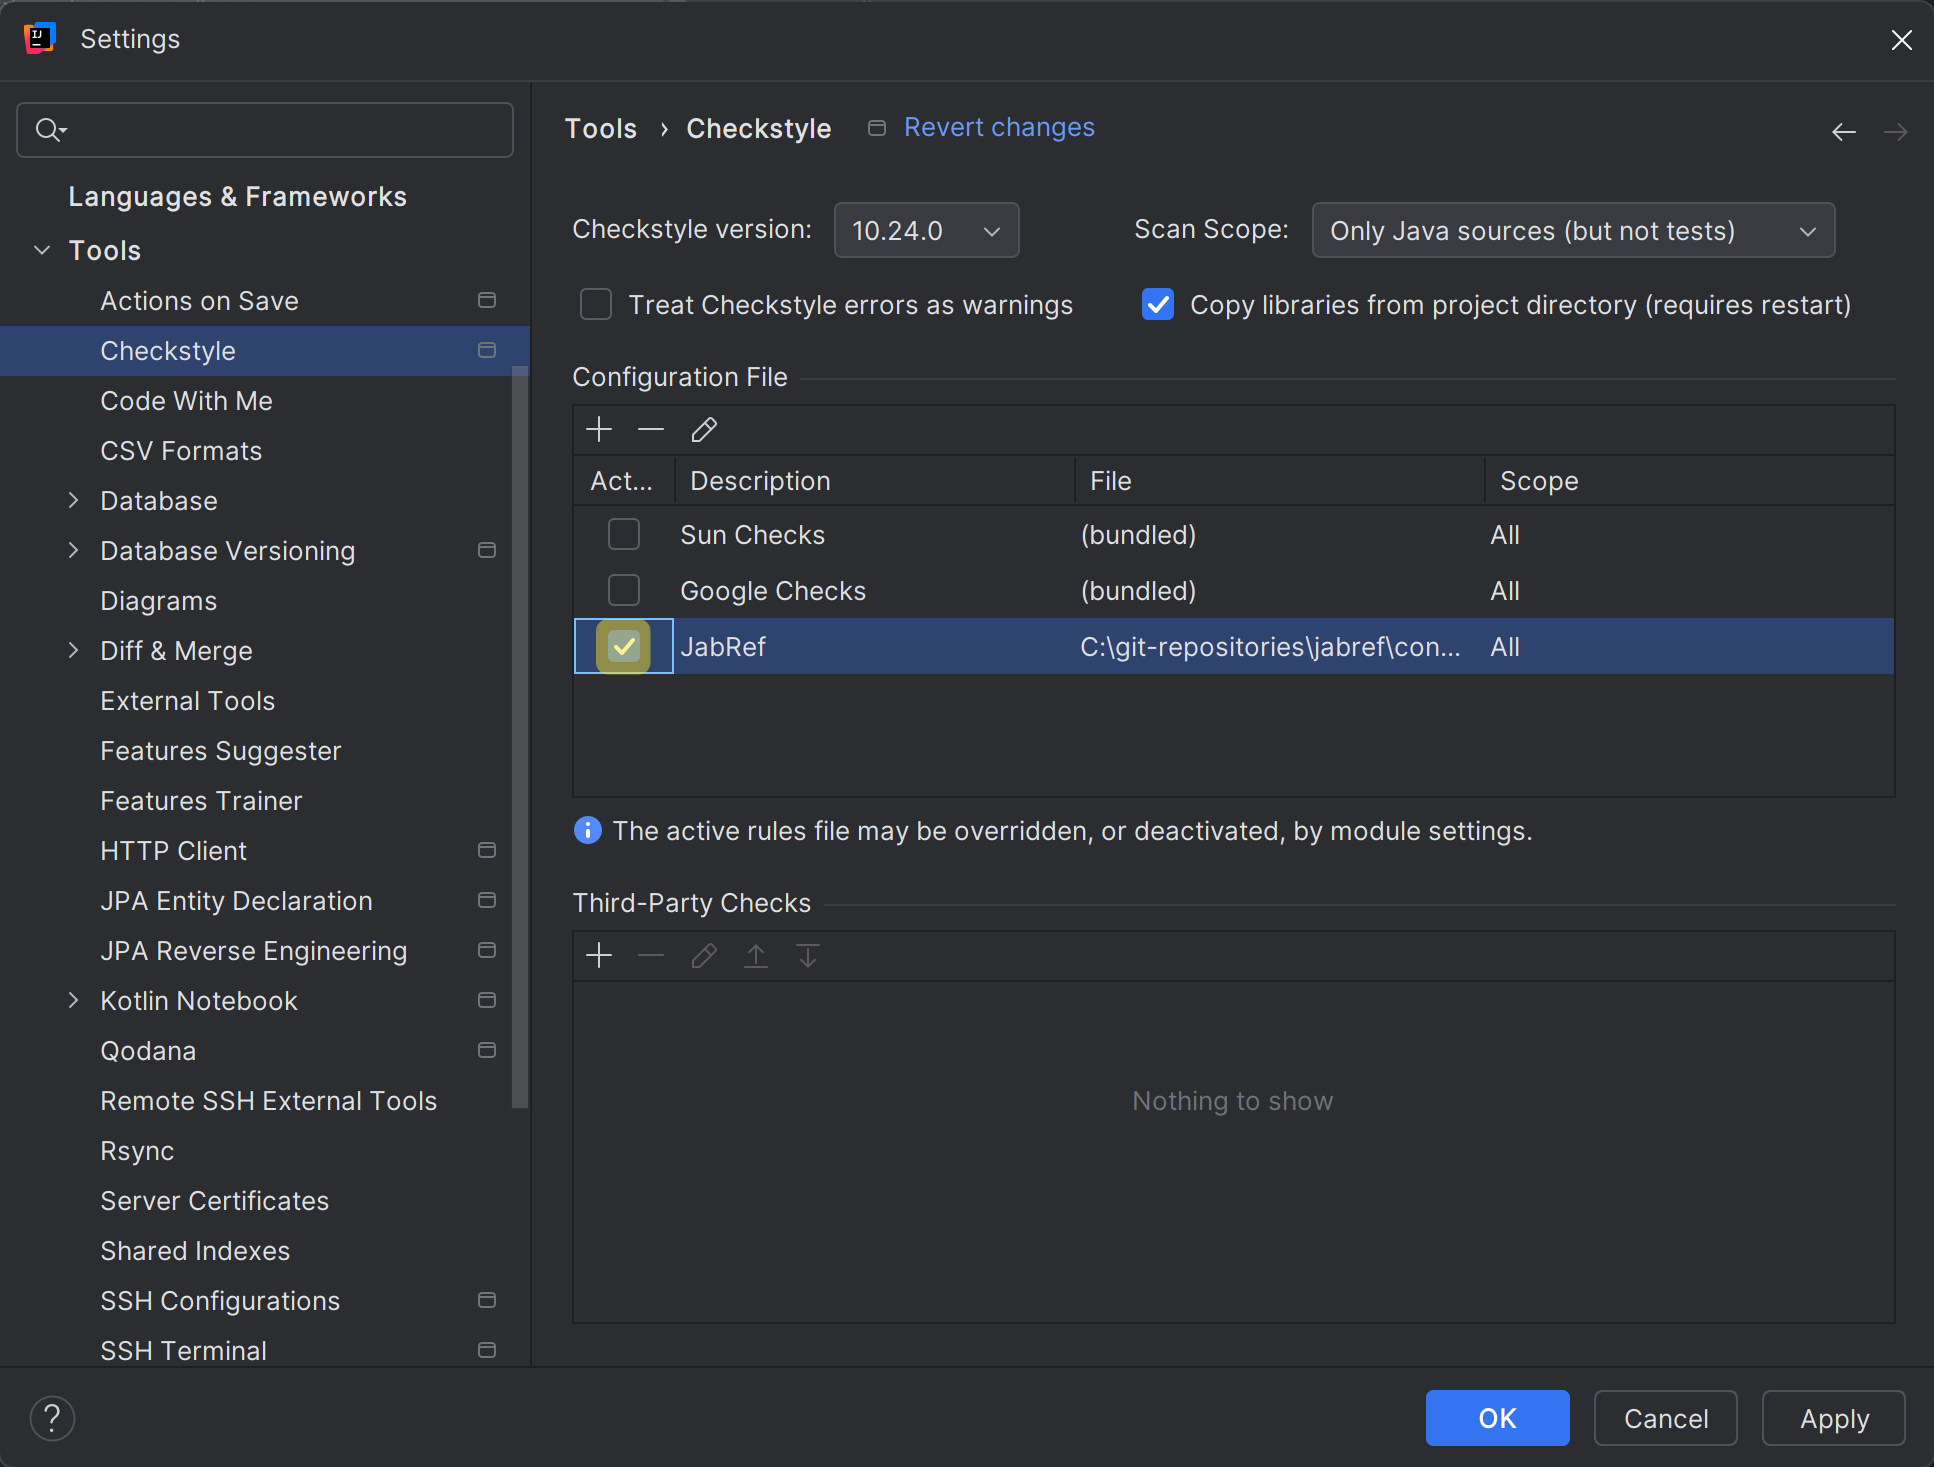Click Revert changes link
The height and width of the screenshot is (1467, 1934).
pyautogui.click(x=999, y=127)
